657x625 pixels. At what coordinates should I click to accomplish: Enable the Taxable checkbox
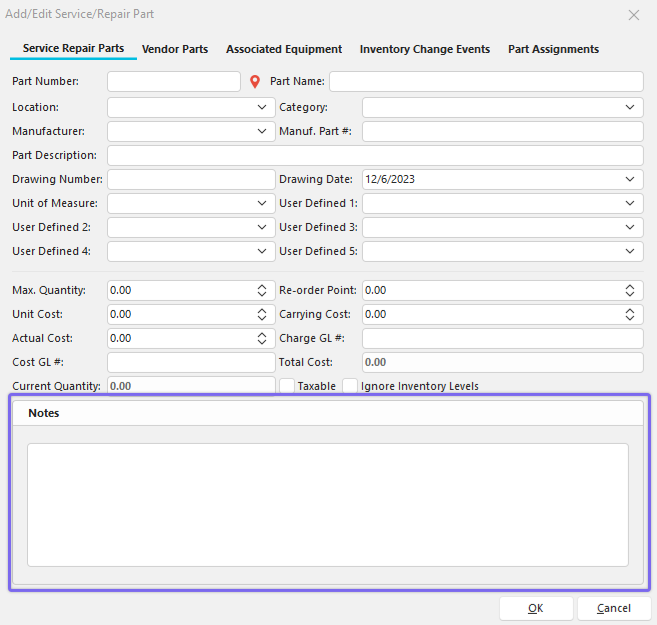coord(287,386)
